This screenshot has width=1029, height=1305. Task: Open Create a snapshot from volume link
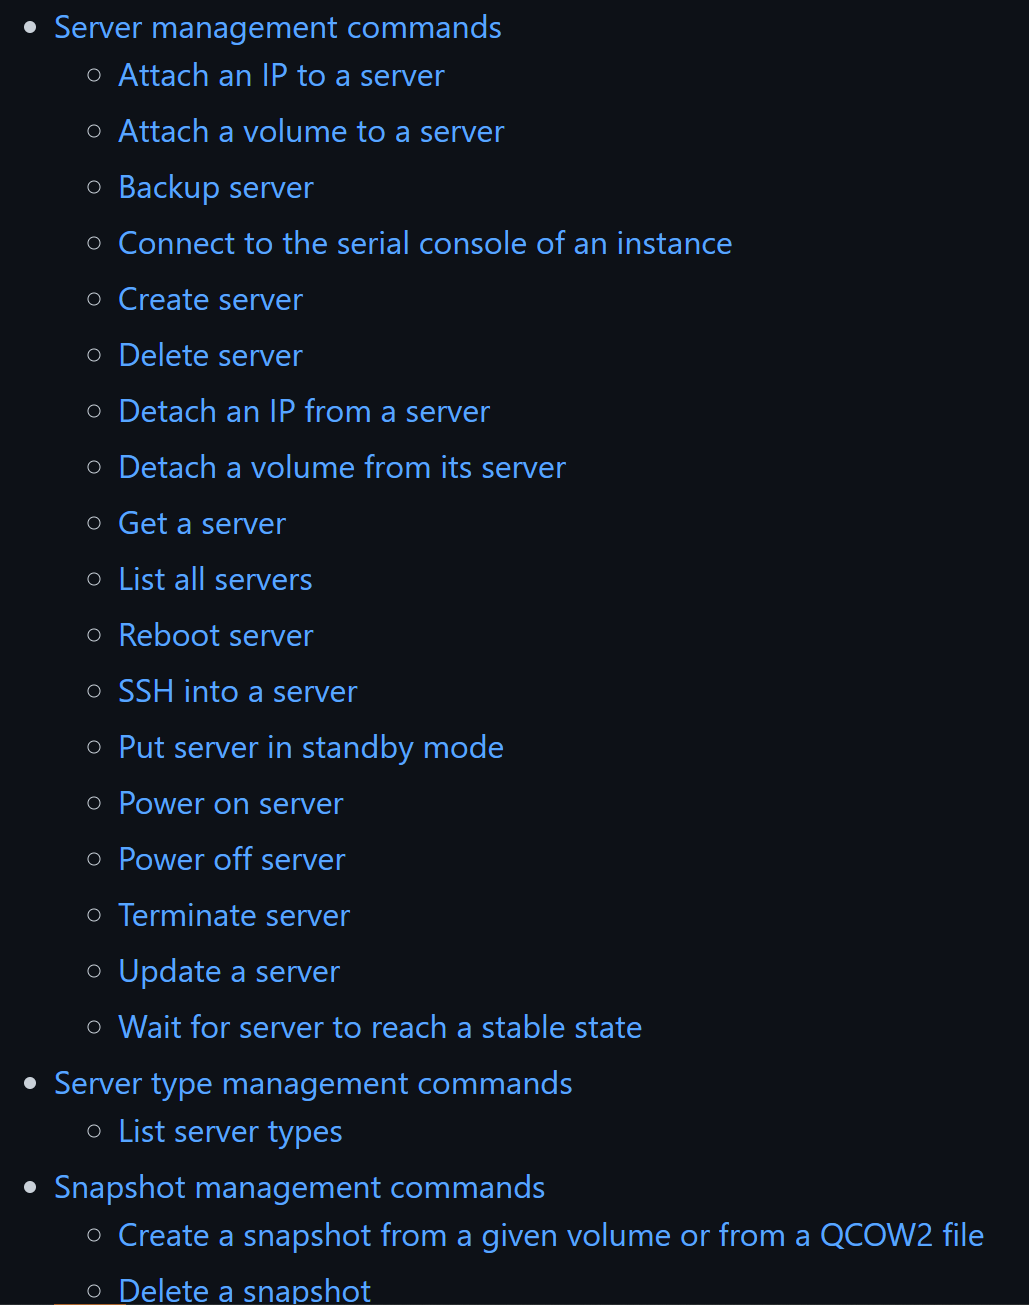tap(551, 1236)
